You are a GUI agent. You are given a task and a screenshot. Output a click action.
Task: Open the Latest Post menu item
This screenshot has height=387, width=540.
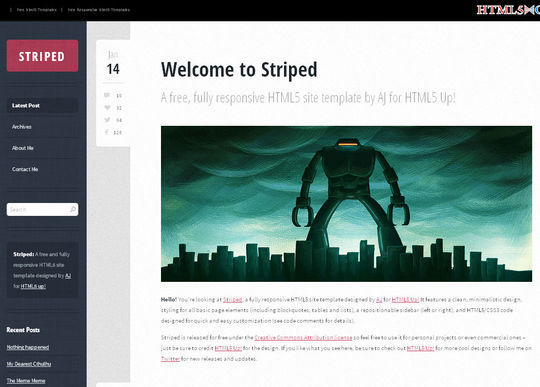(x=42, y=105)
